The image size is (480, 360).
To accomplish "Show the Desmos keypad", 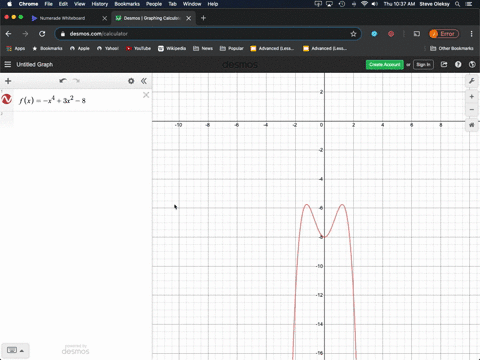I will click(15, 350).
